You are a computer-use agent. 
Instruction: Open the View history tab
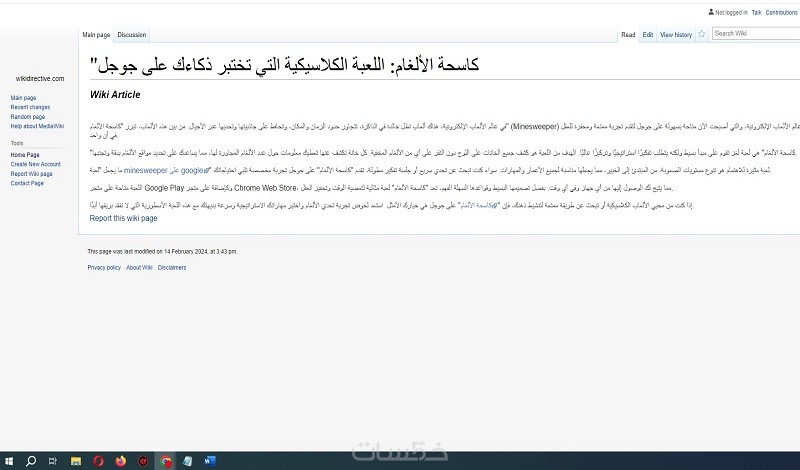676,35
